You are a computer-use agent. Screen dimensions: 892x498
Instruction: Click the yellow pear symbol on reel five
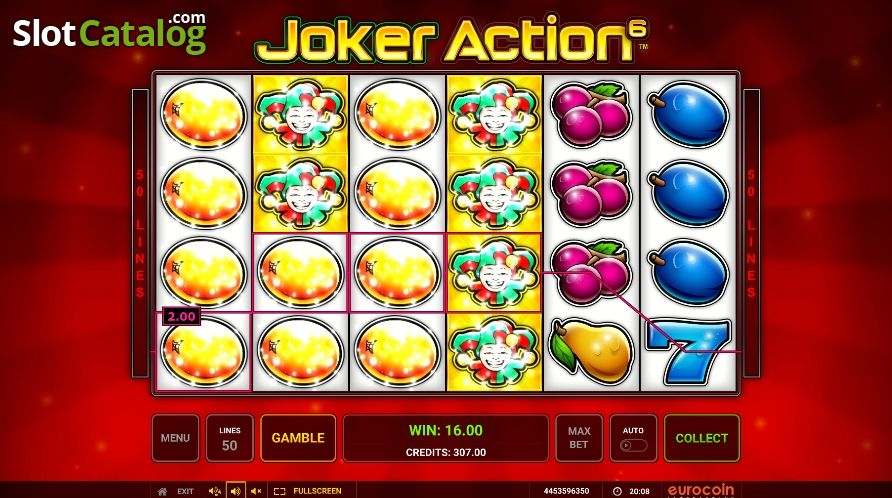[x=591, y=350]
